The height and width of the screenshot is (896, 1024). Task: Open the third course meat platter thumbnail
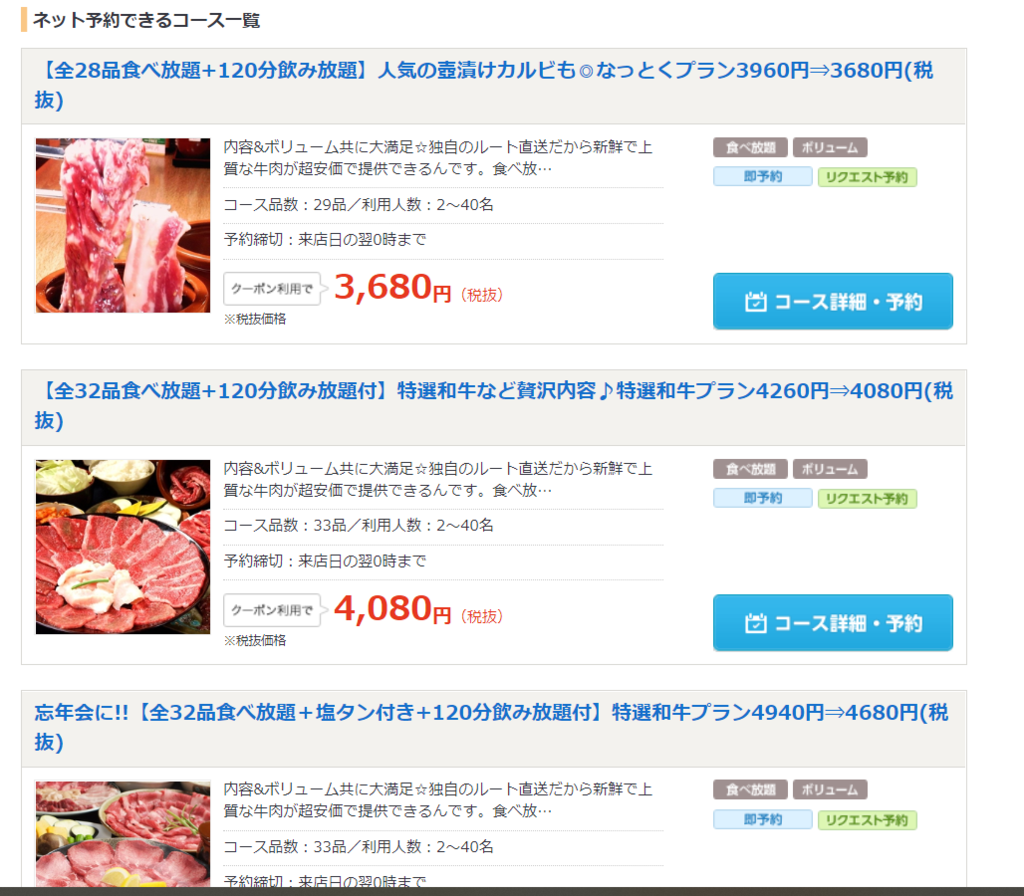pos(123,833)
